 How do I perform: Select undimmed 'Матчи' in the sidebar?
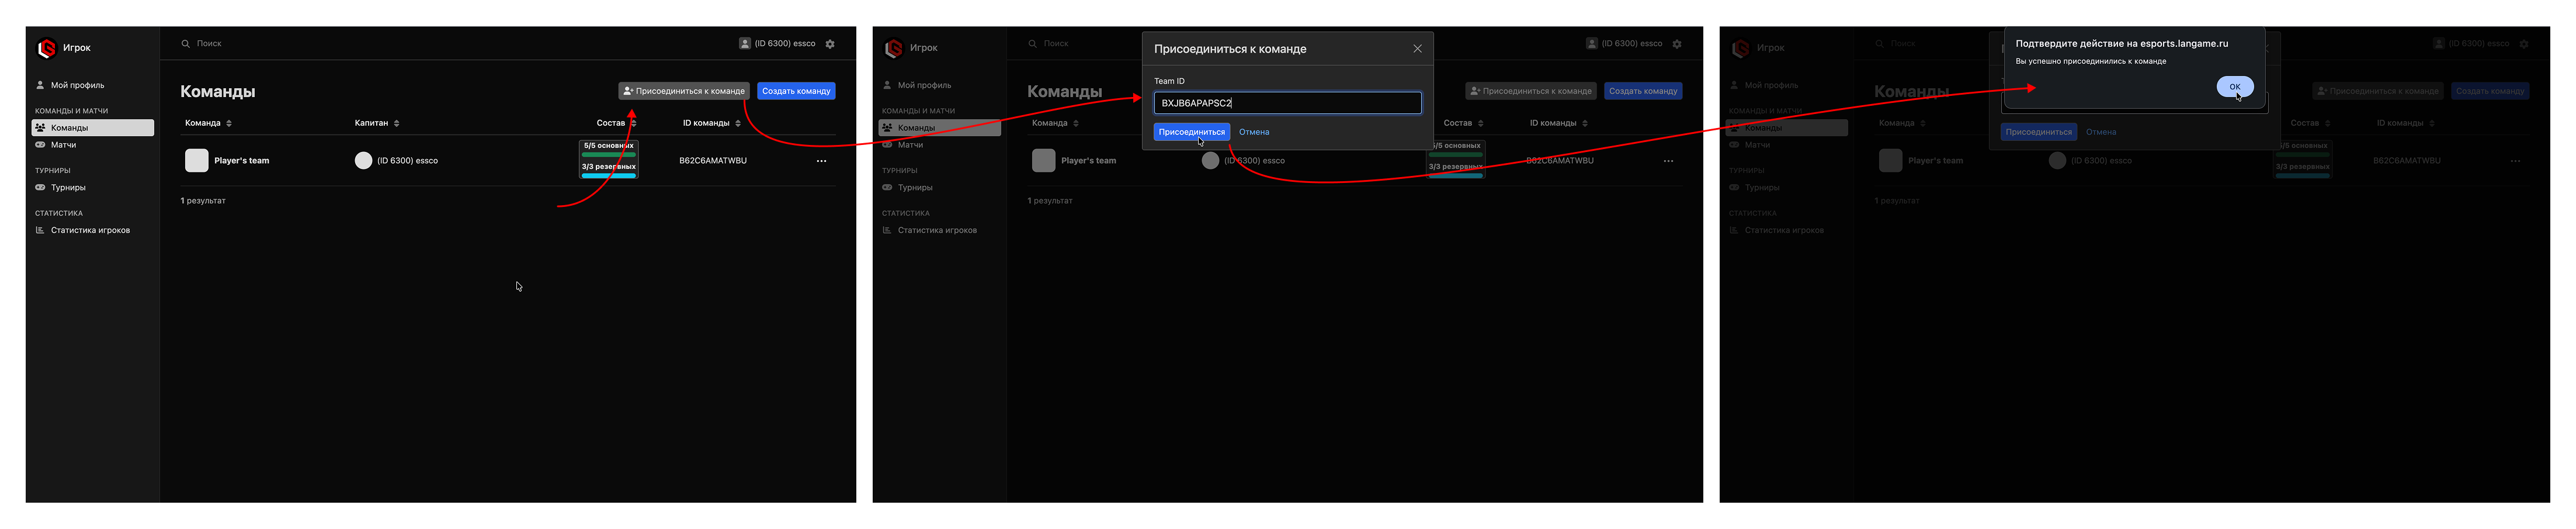63,145
